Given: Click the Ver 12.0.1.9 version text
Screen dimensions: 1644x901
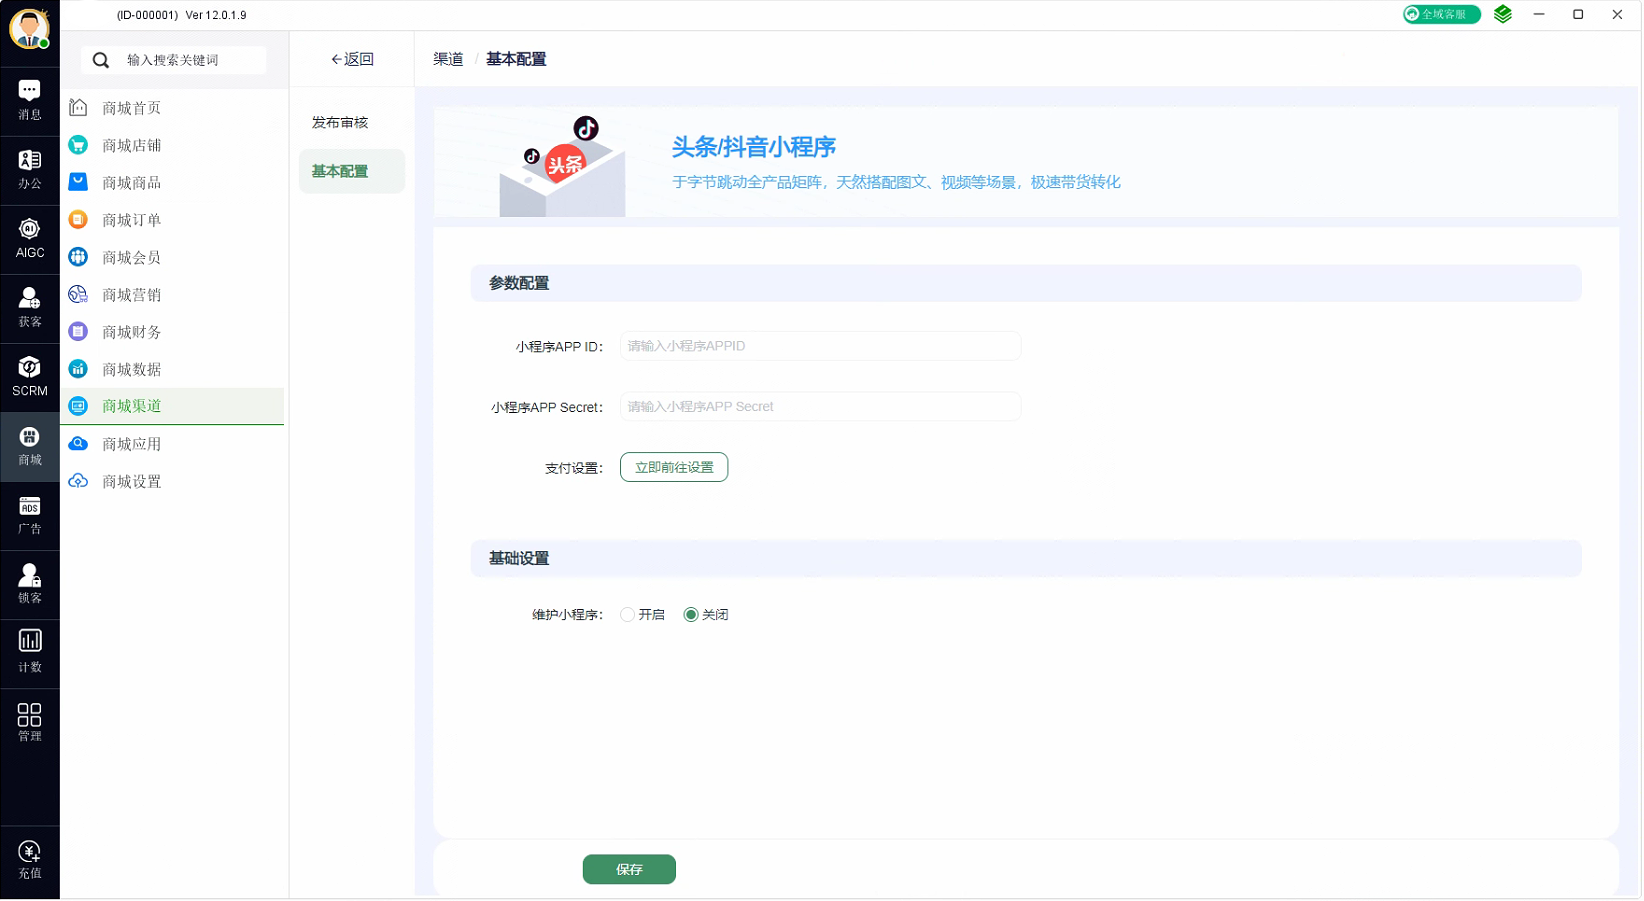Looking at the screenshot, I should point(216,15).
